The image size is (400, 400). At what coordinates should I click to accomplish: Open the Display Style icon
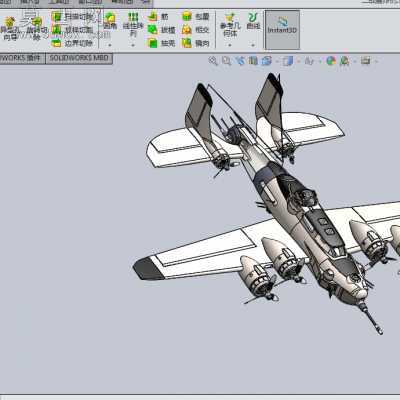pos(288,61)
